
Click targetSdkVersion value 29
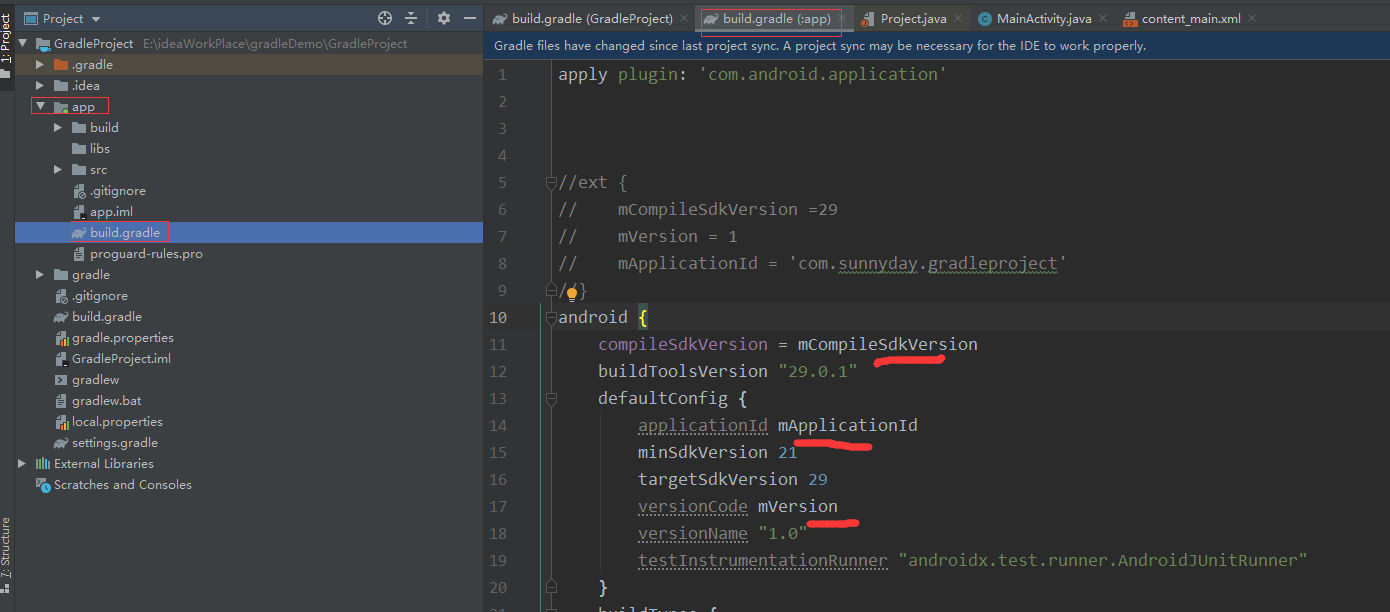[817, 479]
